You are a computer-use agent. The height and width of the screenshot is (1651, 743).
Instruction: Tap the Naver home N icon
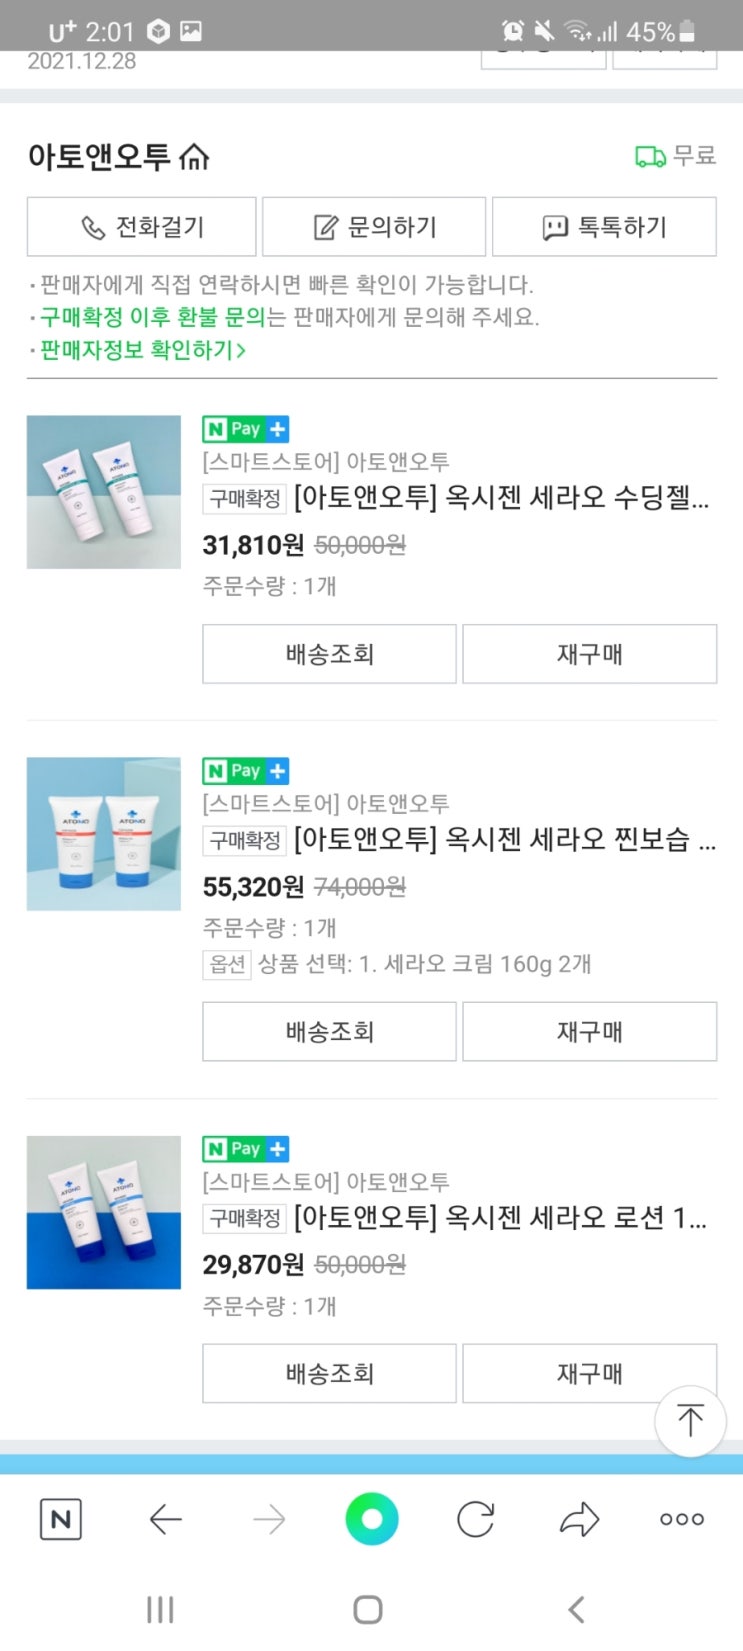click(60, 1520)
